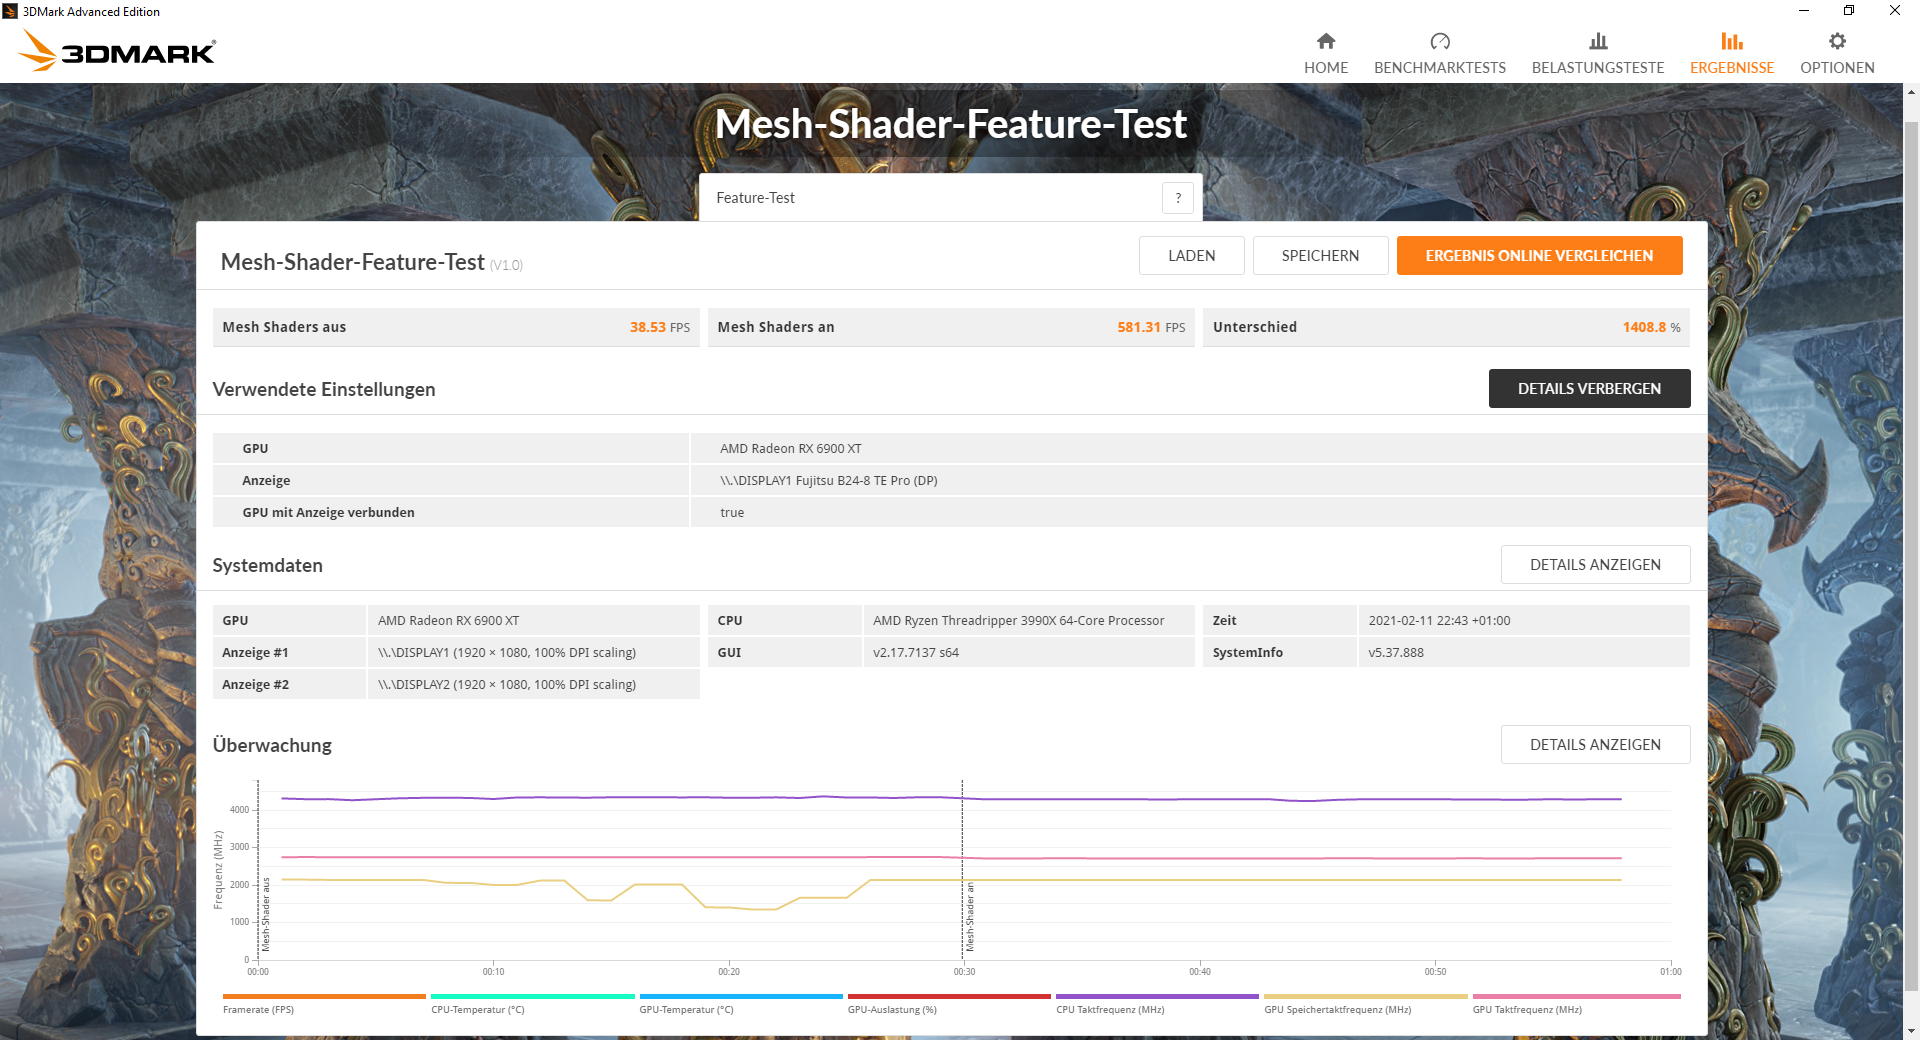
Task: Open Optionen gear icon
Action: click(1837, 41)
